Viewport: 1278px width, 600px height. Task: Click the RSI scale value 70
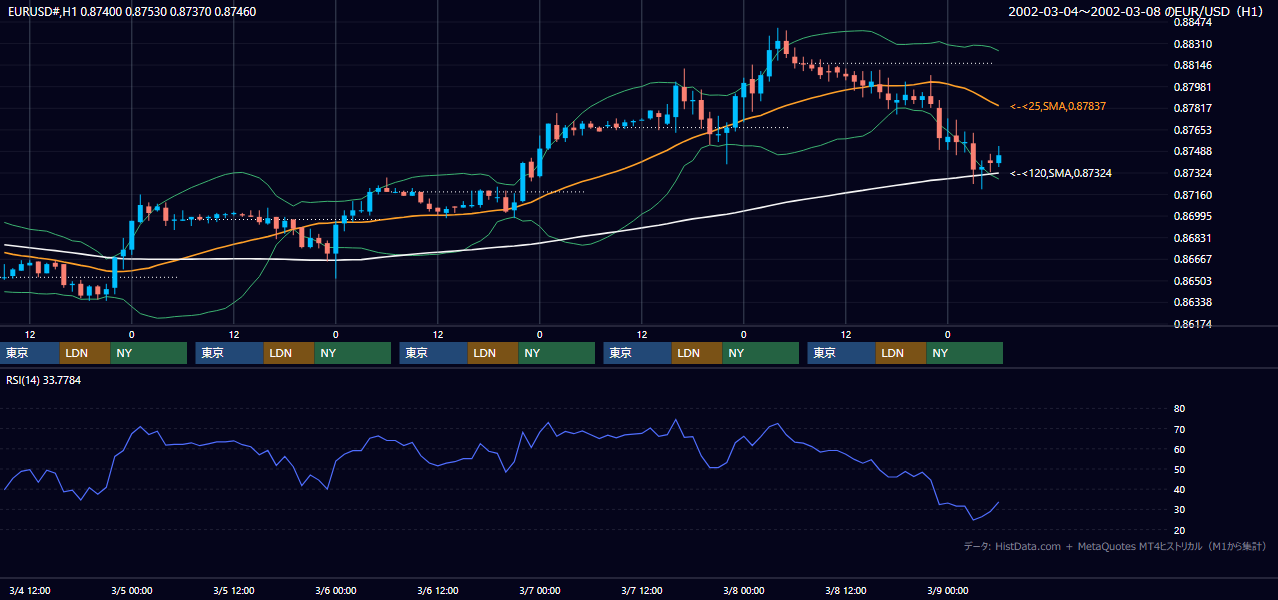pos(1179,429)
